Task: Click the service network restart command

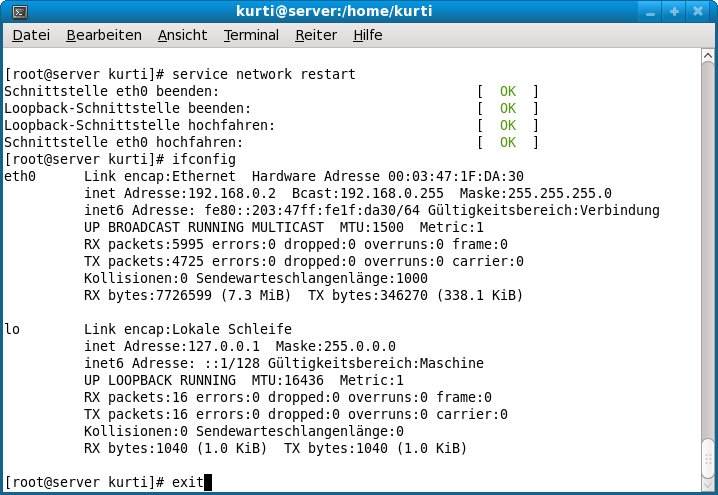Action: (x=264, y=75)
